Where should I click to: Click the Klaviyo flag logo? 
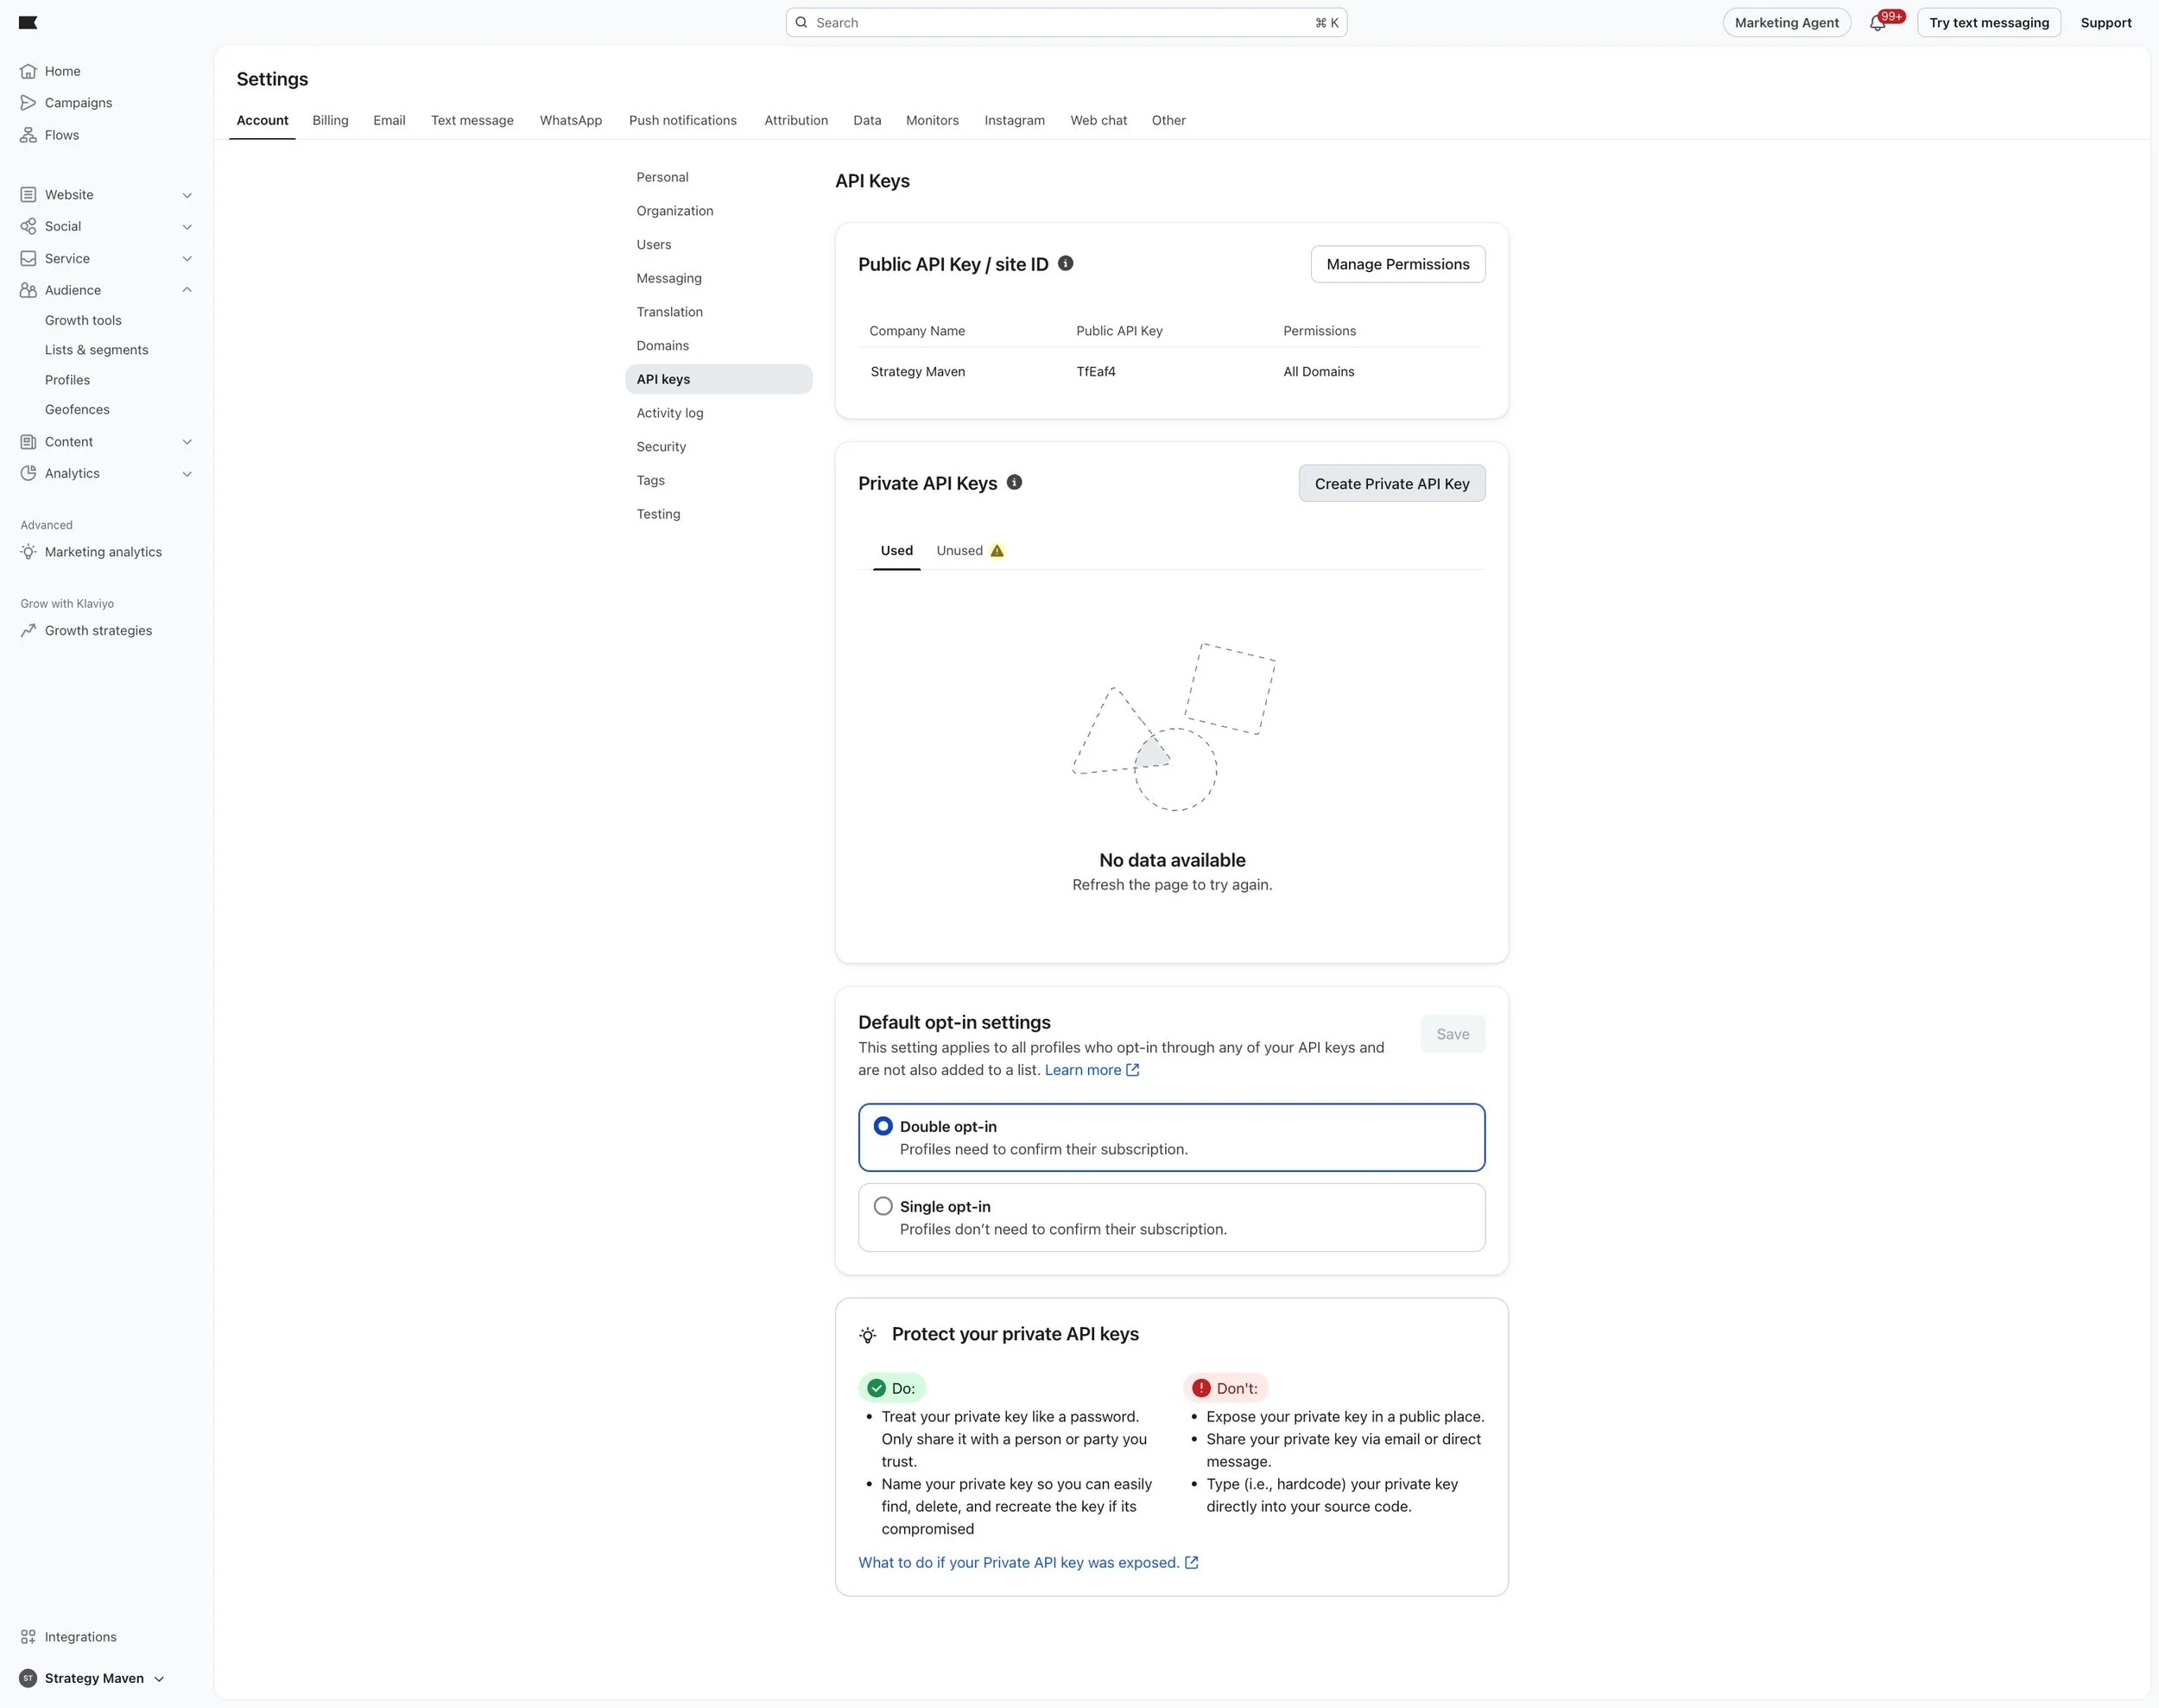pos(28,22)
